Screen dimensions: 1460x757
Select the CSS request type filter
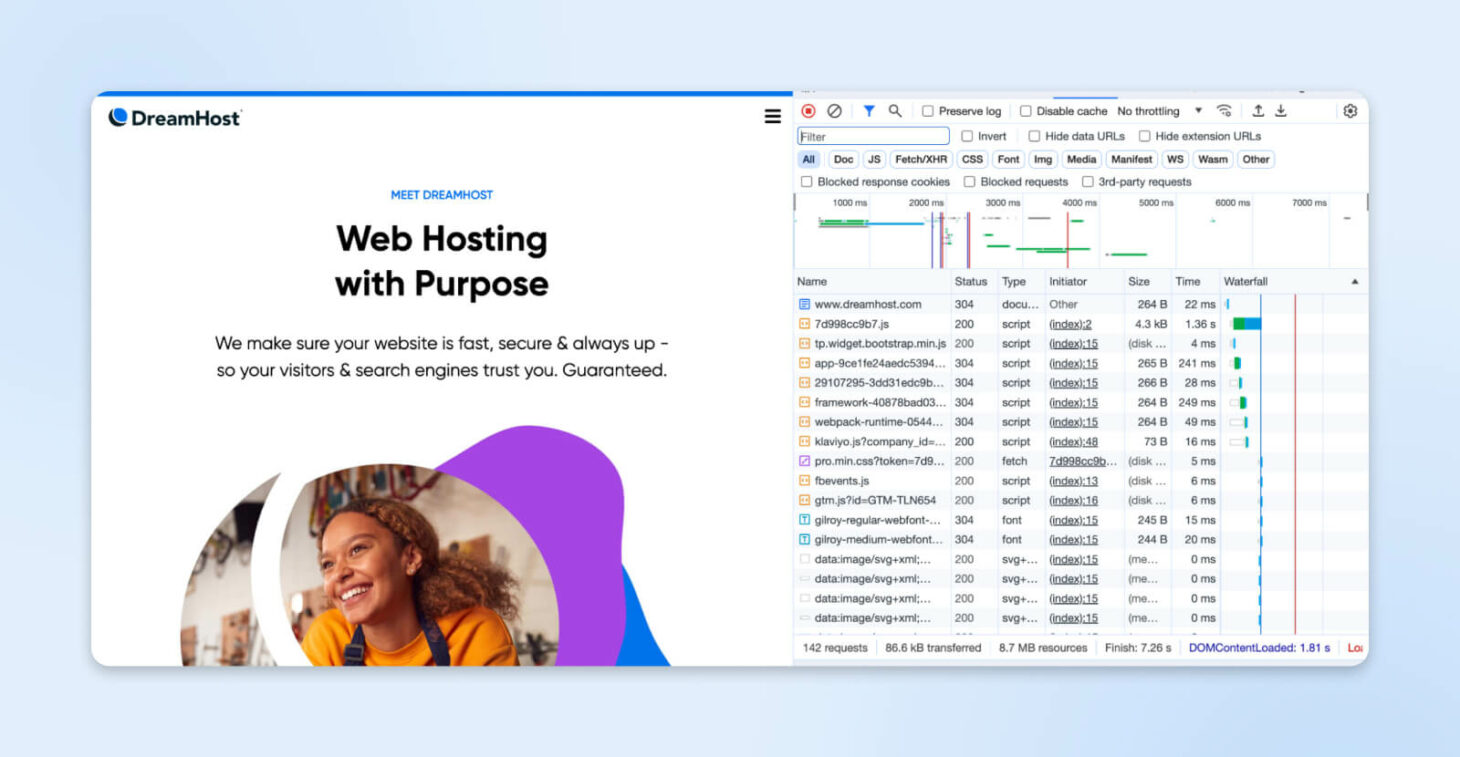972,159
